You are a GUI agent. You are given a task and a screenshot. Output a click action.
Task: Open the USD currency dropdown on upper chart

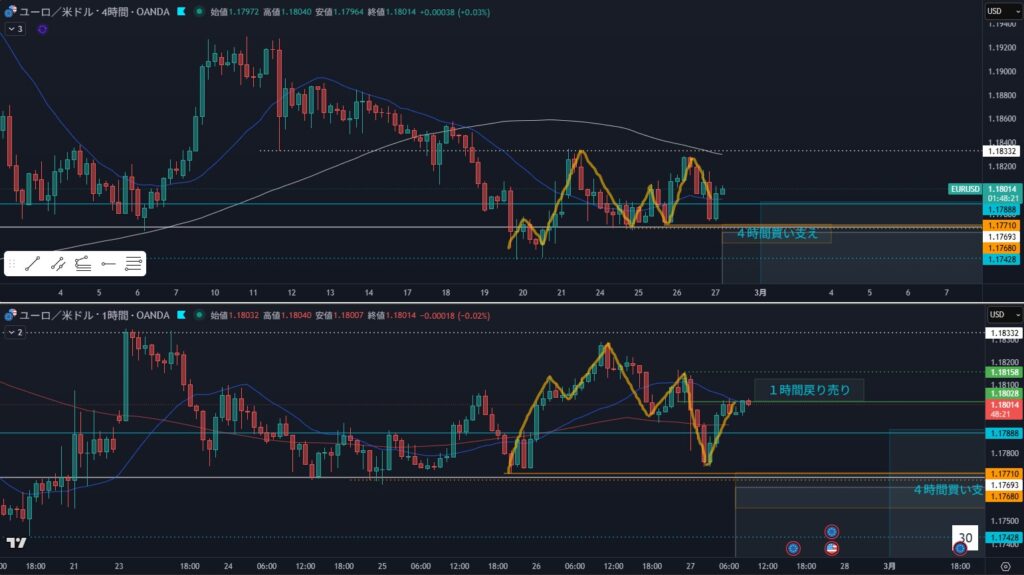994,11
